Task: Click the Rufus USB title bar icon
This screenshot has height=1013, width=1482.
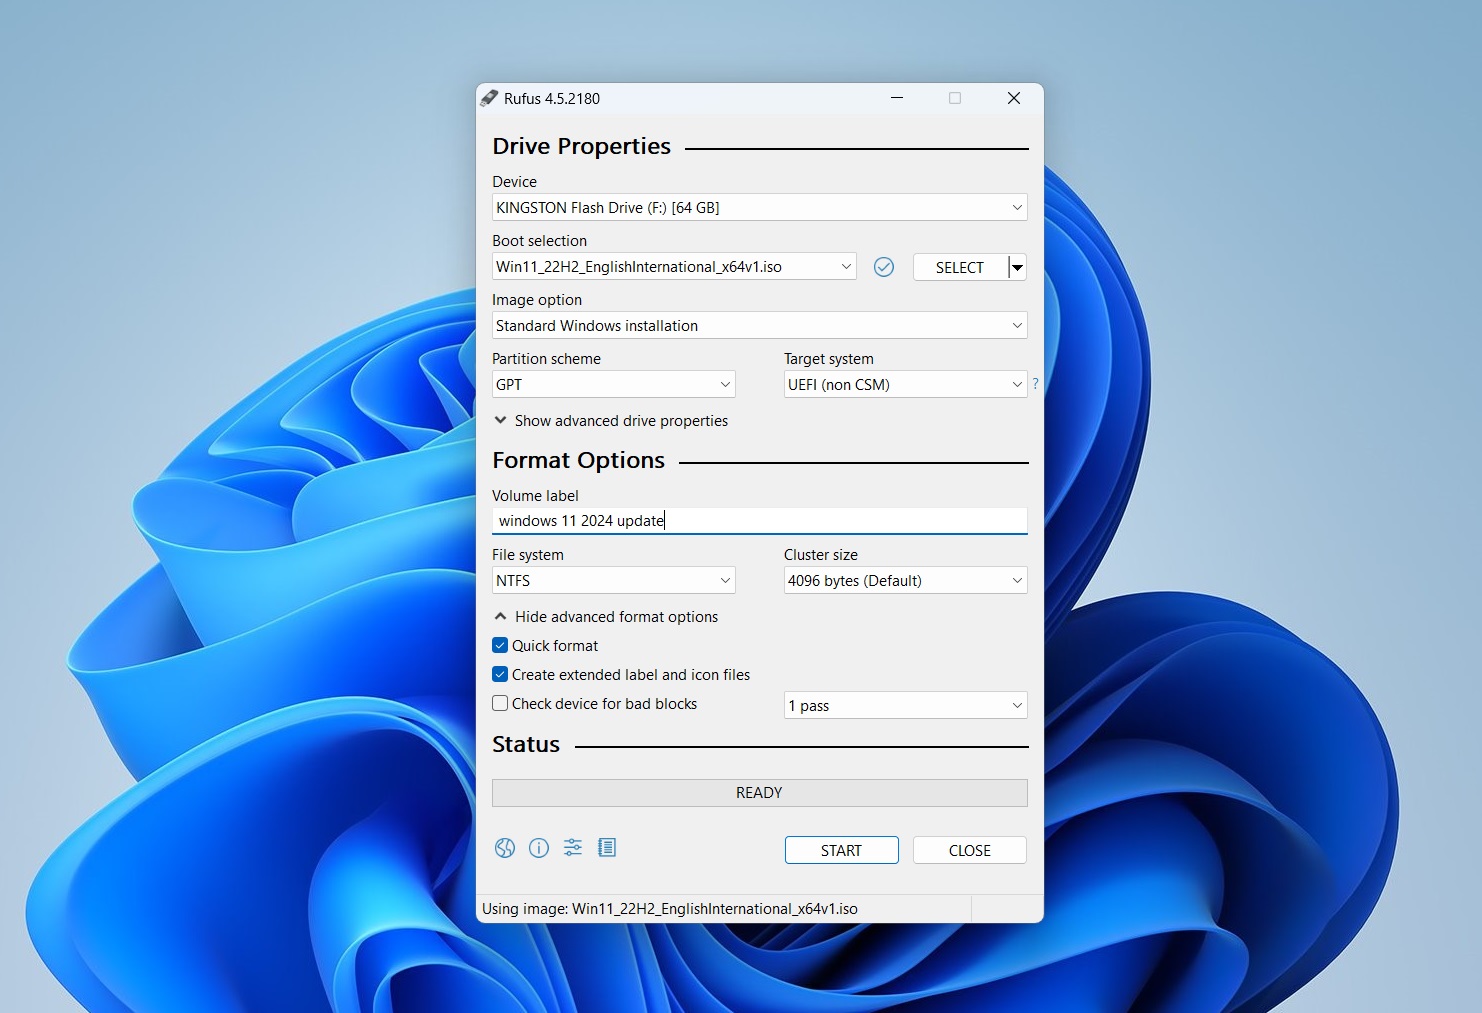Action: pos(489,98)
